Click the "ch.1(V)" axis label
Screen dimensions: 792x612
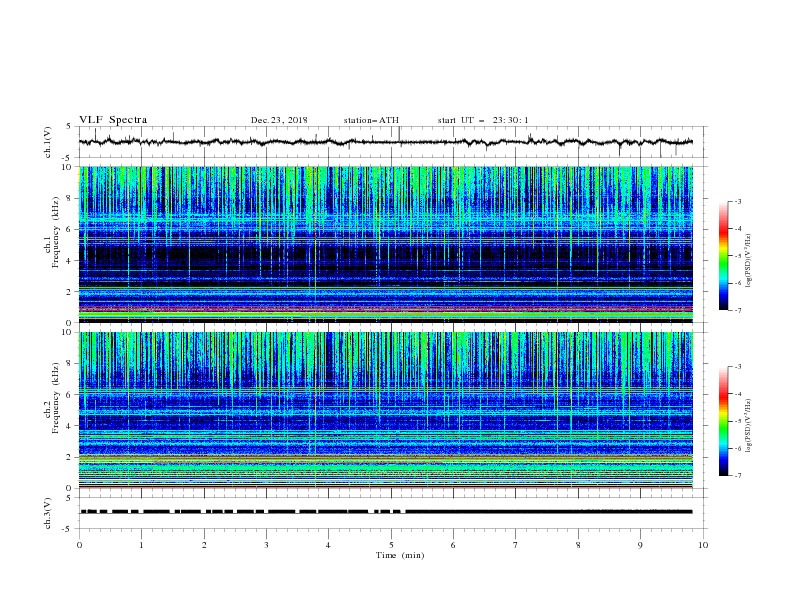(48, 142)
